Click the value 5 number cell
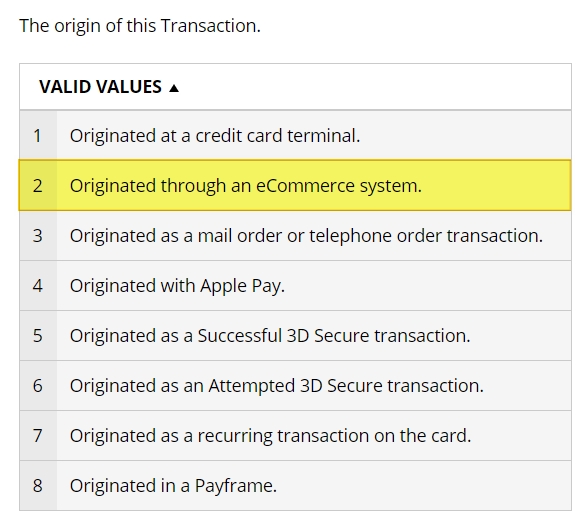This screenshot has width=588, height=518. (x=38, y=335)
